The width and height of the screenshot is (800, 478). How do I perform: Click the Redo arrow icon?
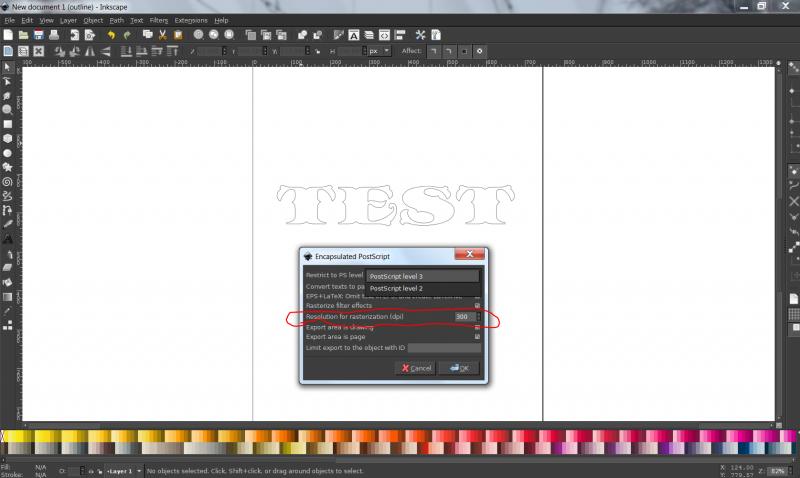pyautogui.click(x=127, y=35)
